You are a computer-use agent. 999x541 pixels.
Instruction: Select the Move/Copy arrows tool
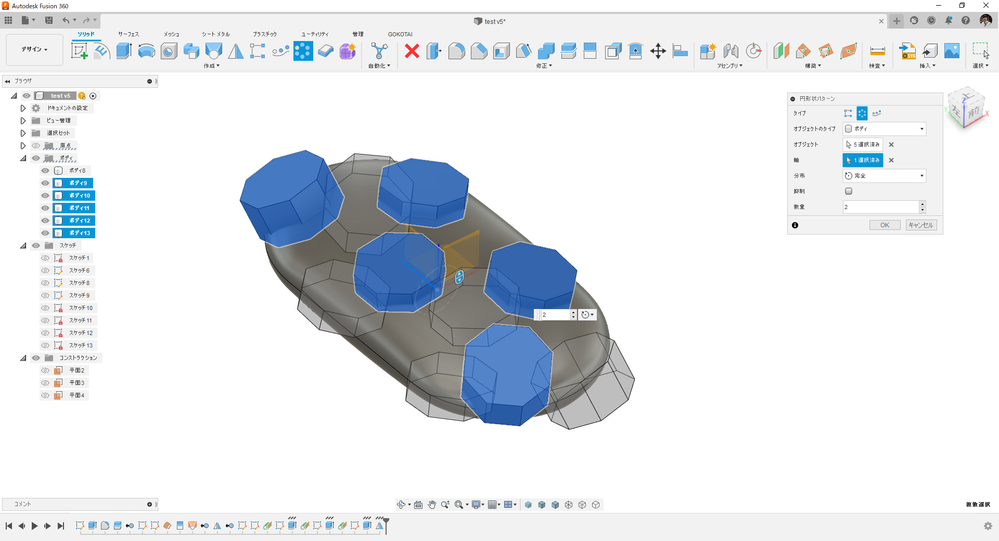tap(658, 51)
